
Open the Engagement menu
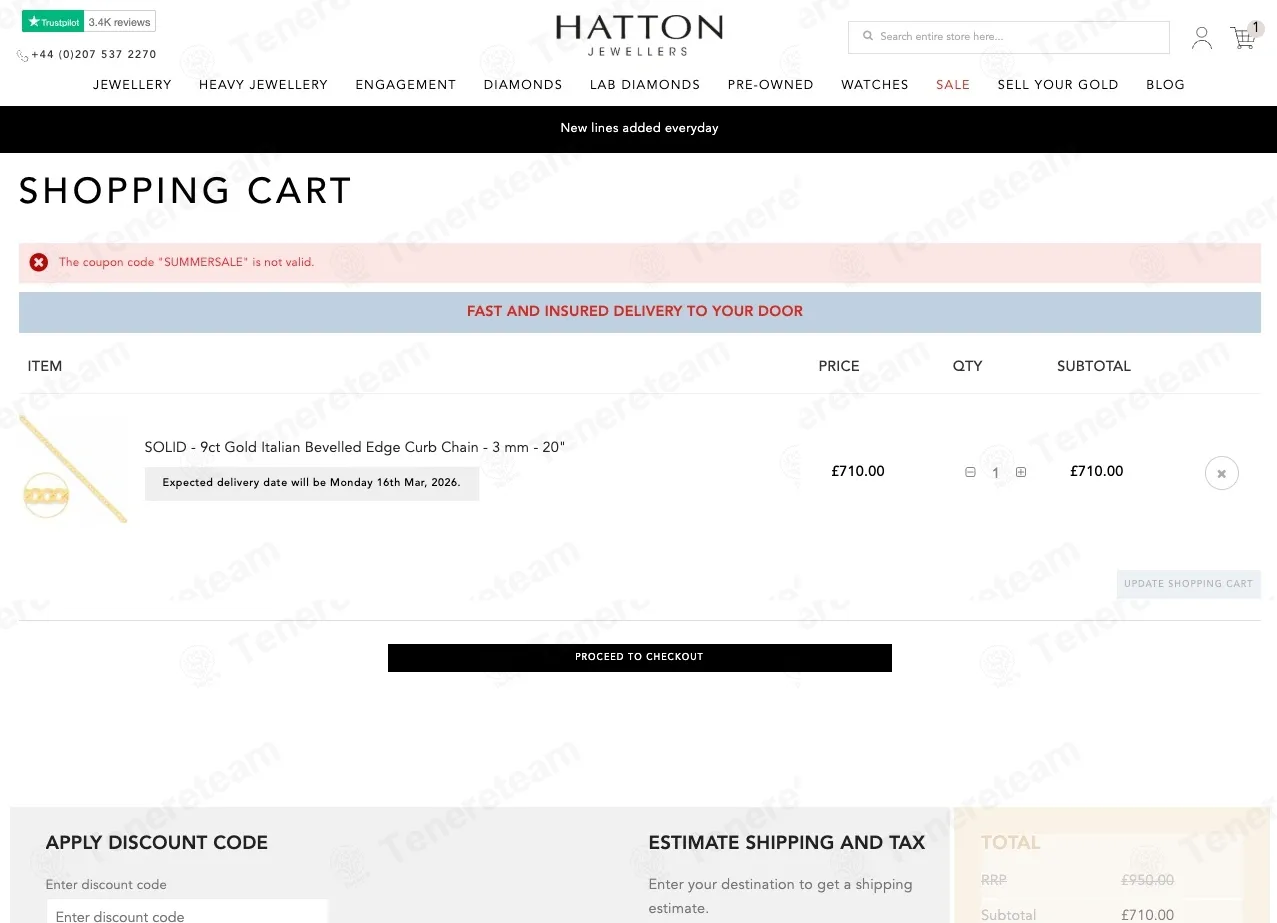(406, 85)
